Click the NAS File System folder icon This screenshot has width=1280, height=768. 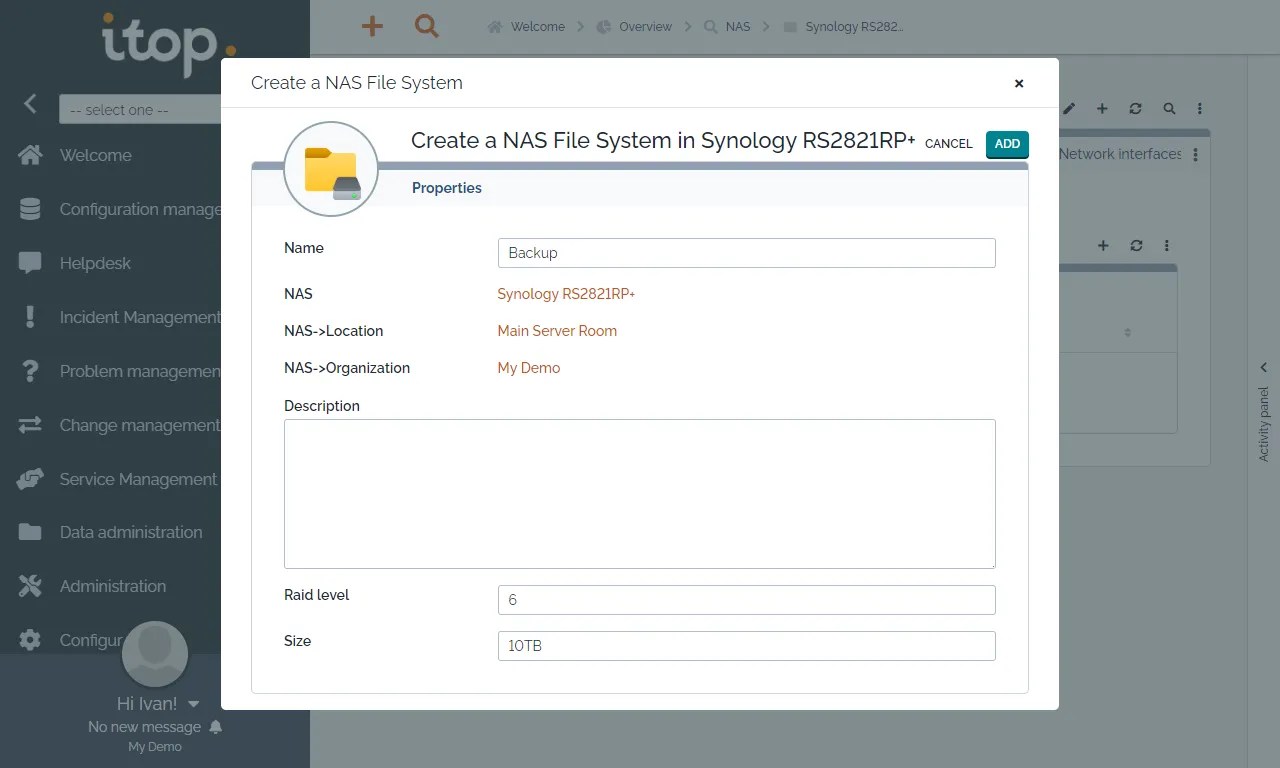click(x=331, y=169)
